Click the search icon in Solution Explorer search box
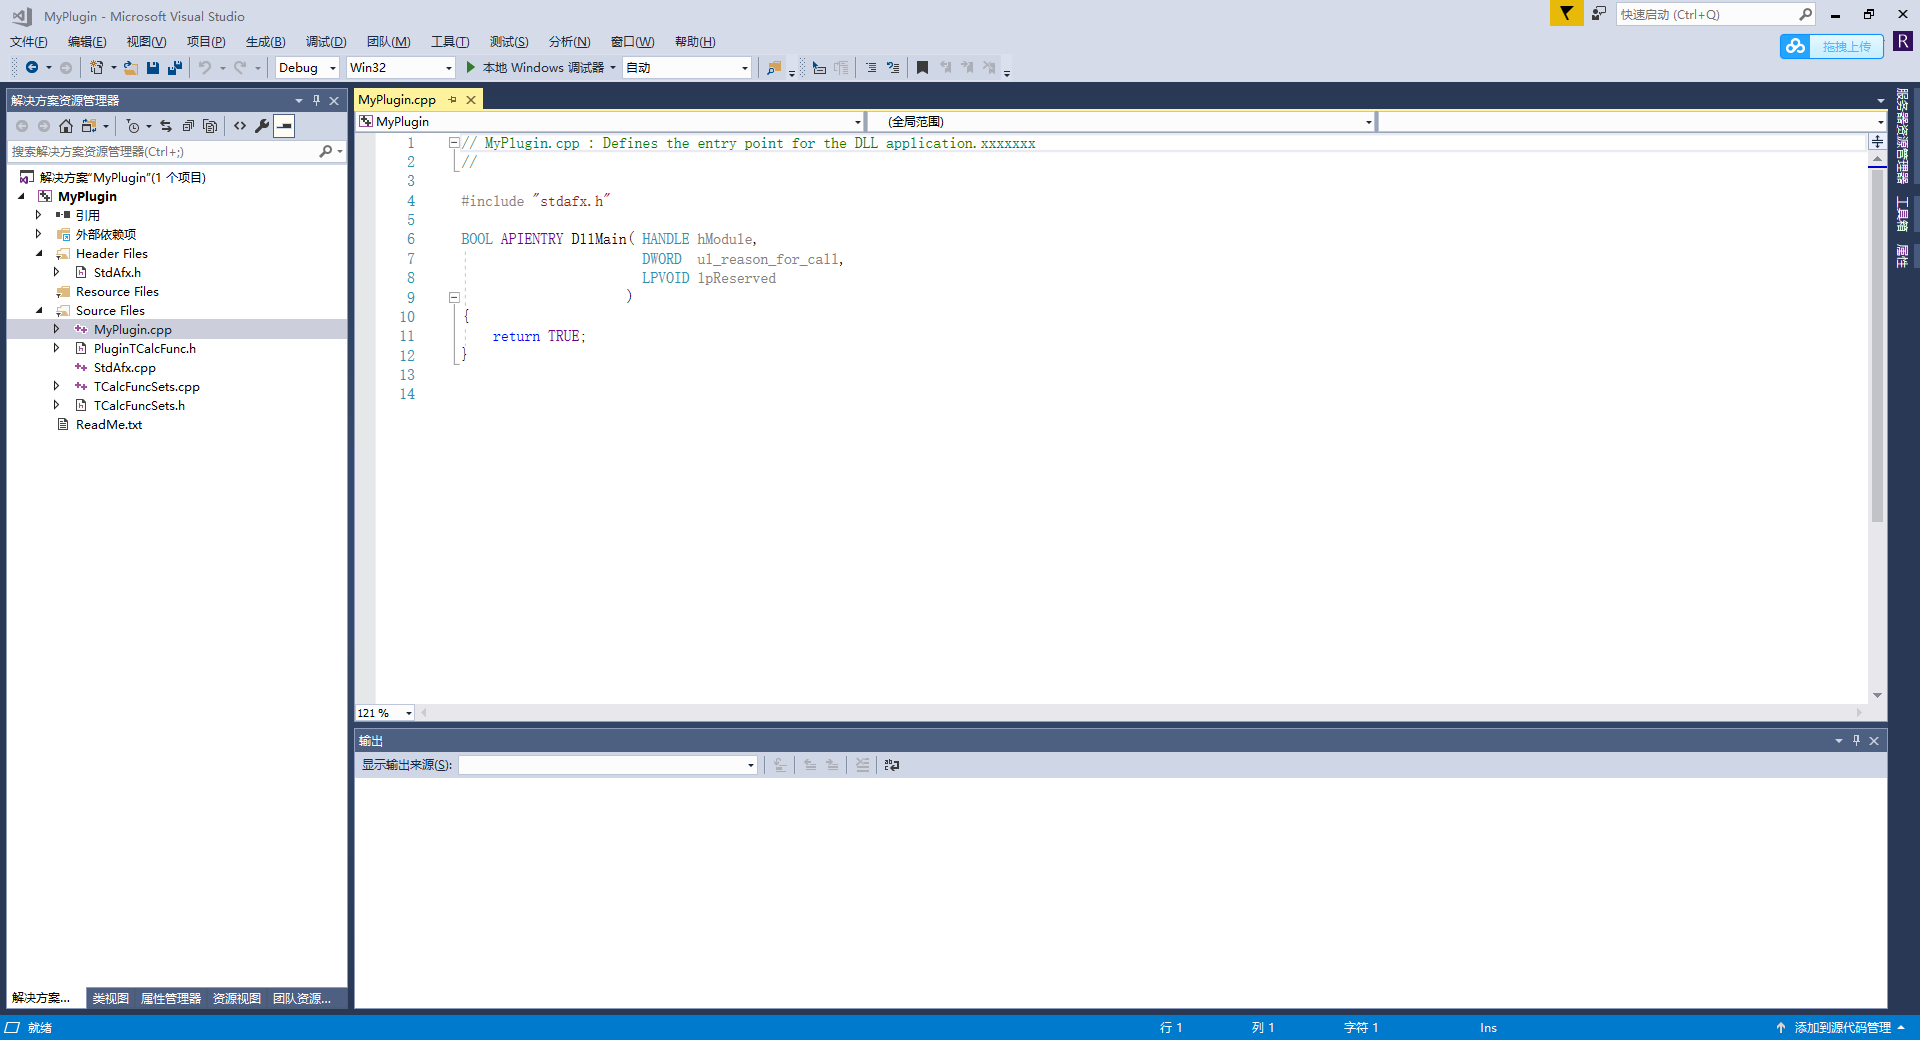 [325, 152]
